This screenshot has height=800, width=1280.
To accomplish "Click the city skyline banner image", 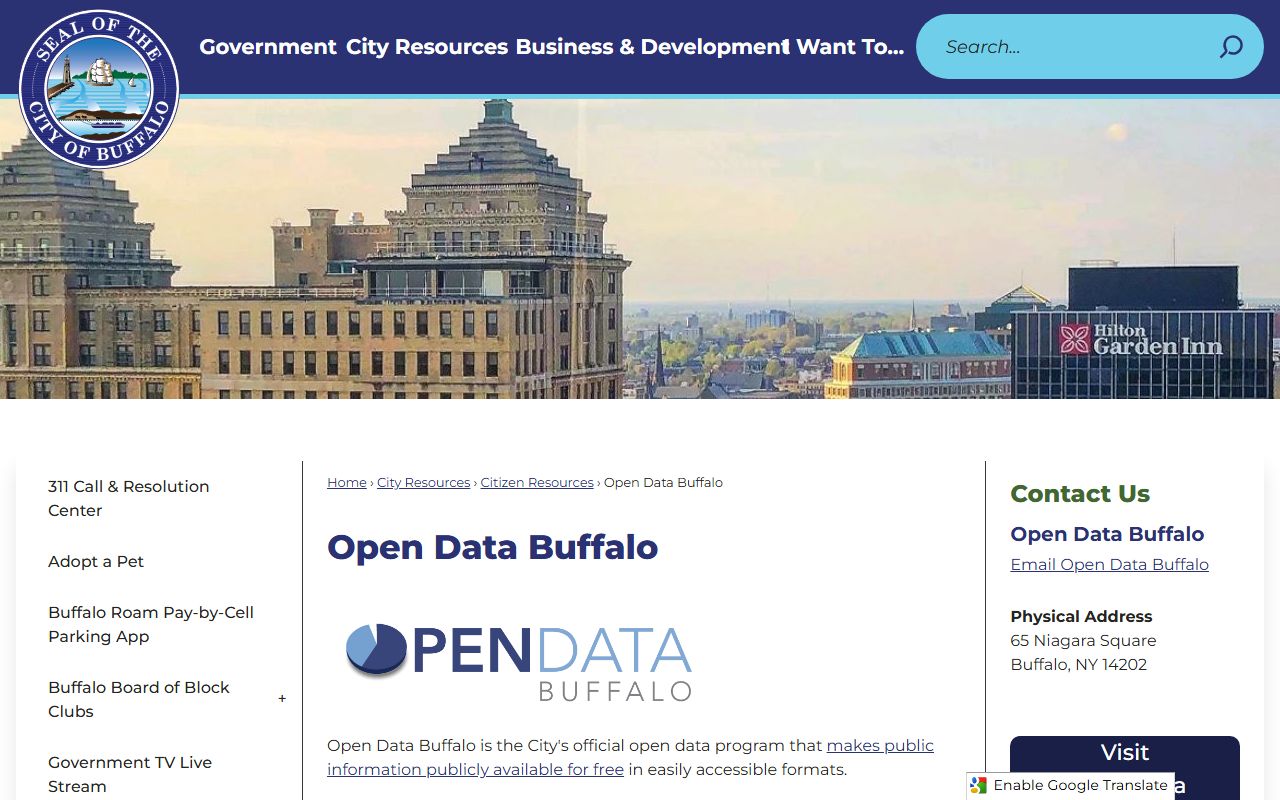I will pyautogui.click(x=640, y=249).
